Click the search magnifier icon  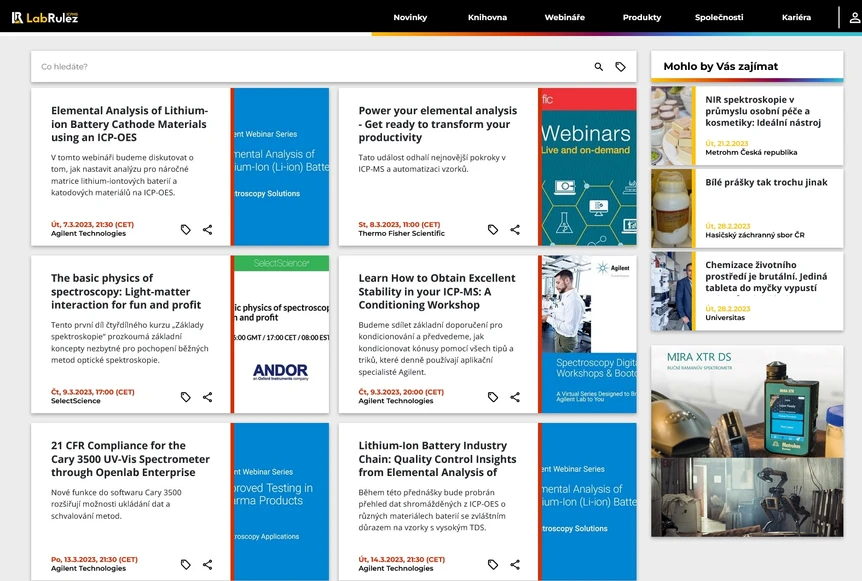(x=599, y=67)
